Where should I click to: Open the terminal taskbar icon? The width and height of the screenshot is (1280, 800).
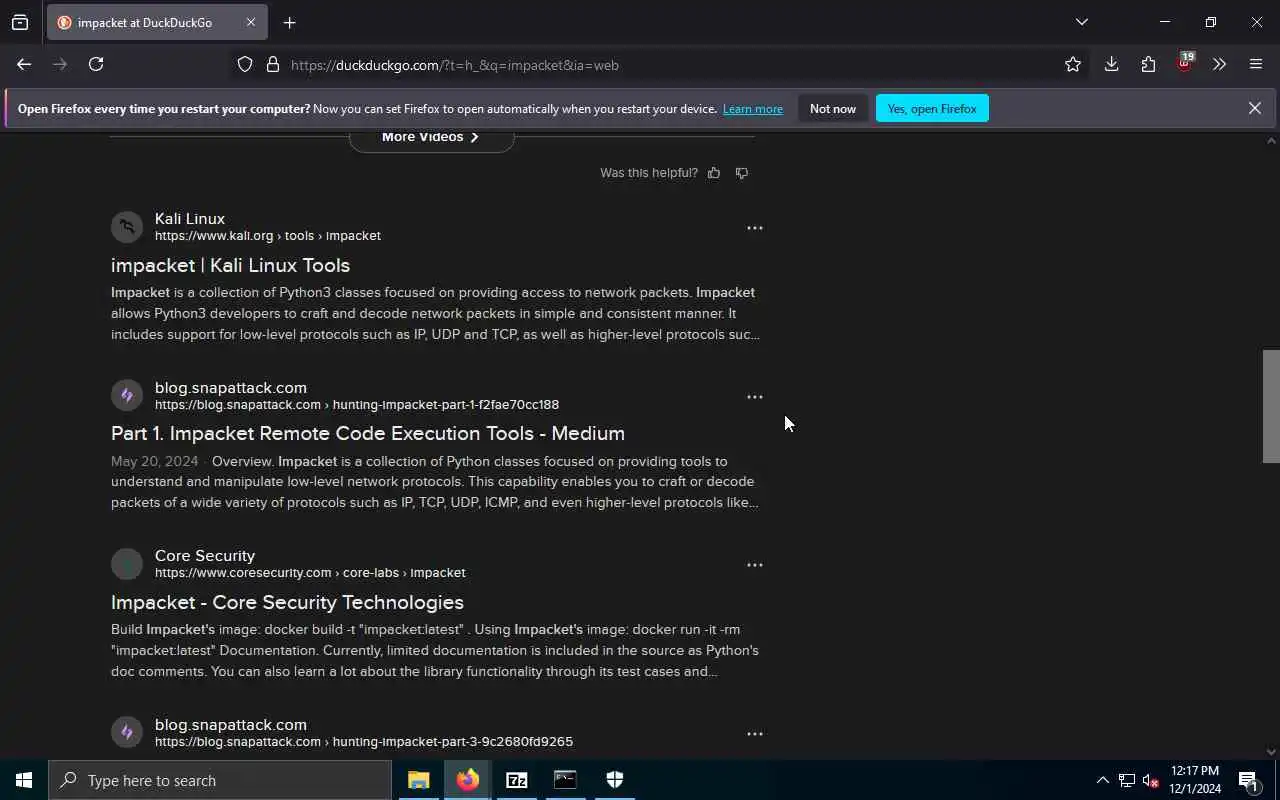[566, 780]
